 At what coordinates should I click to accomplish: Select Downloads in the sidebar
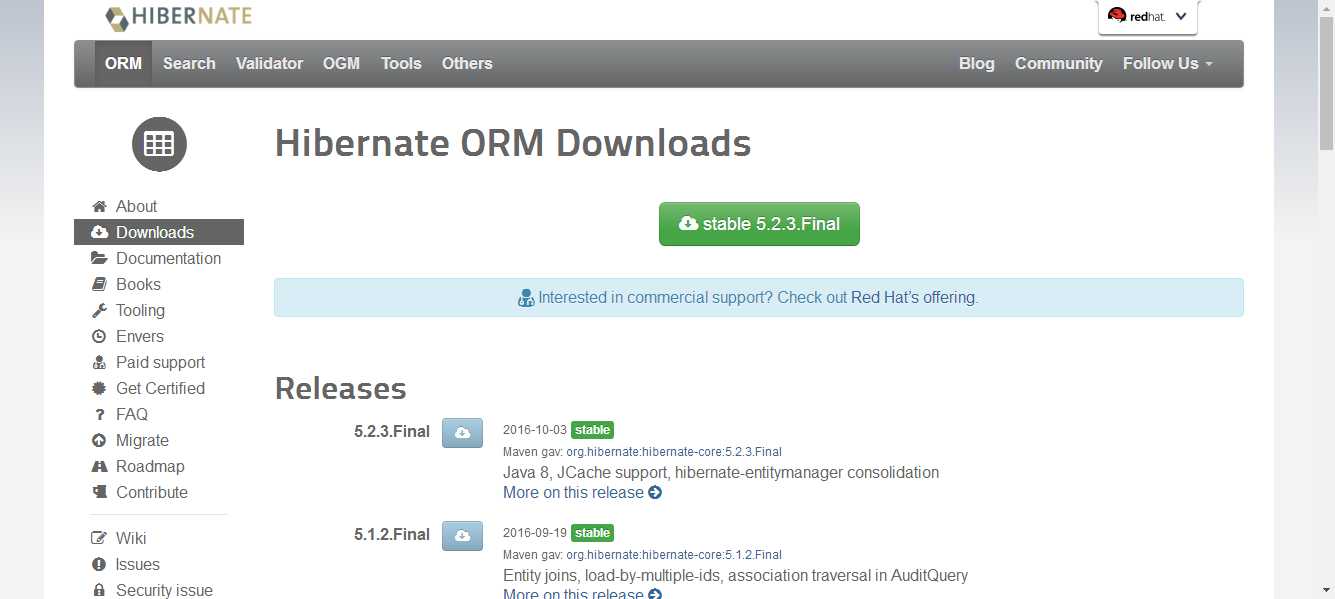(159, 232)
